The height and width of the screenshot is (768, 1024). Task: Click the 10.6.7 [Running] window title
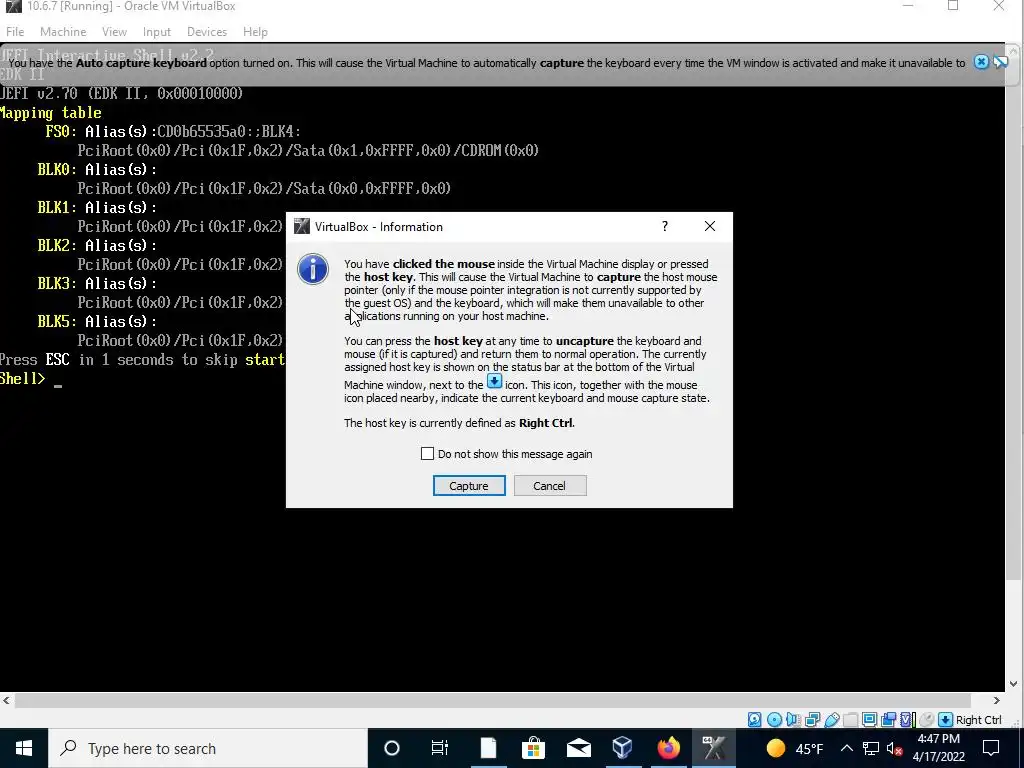(131, 7)
